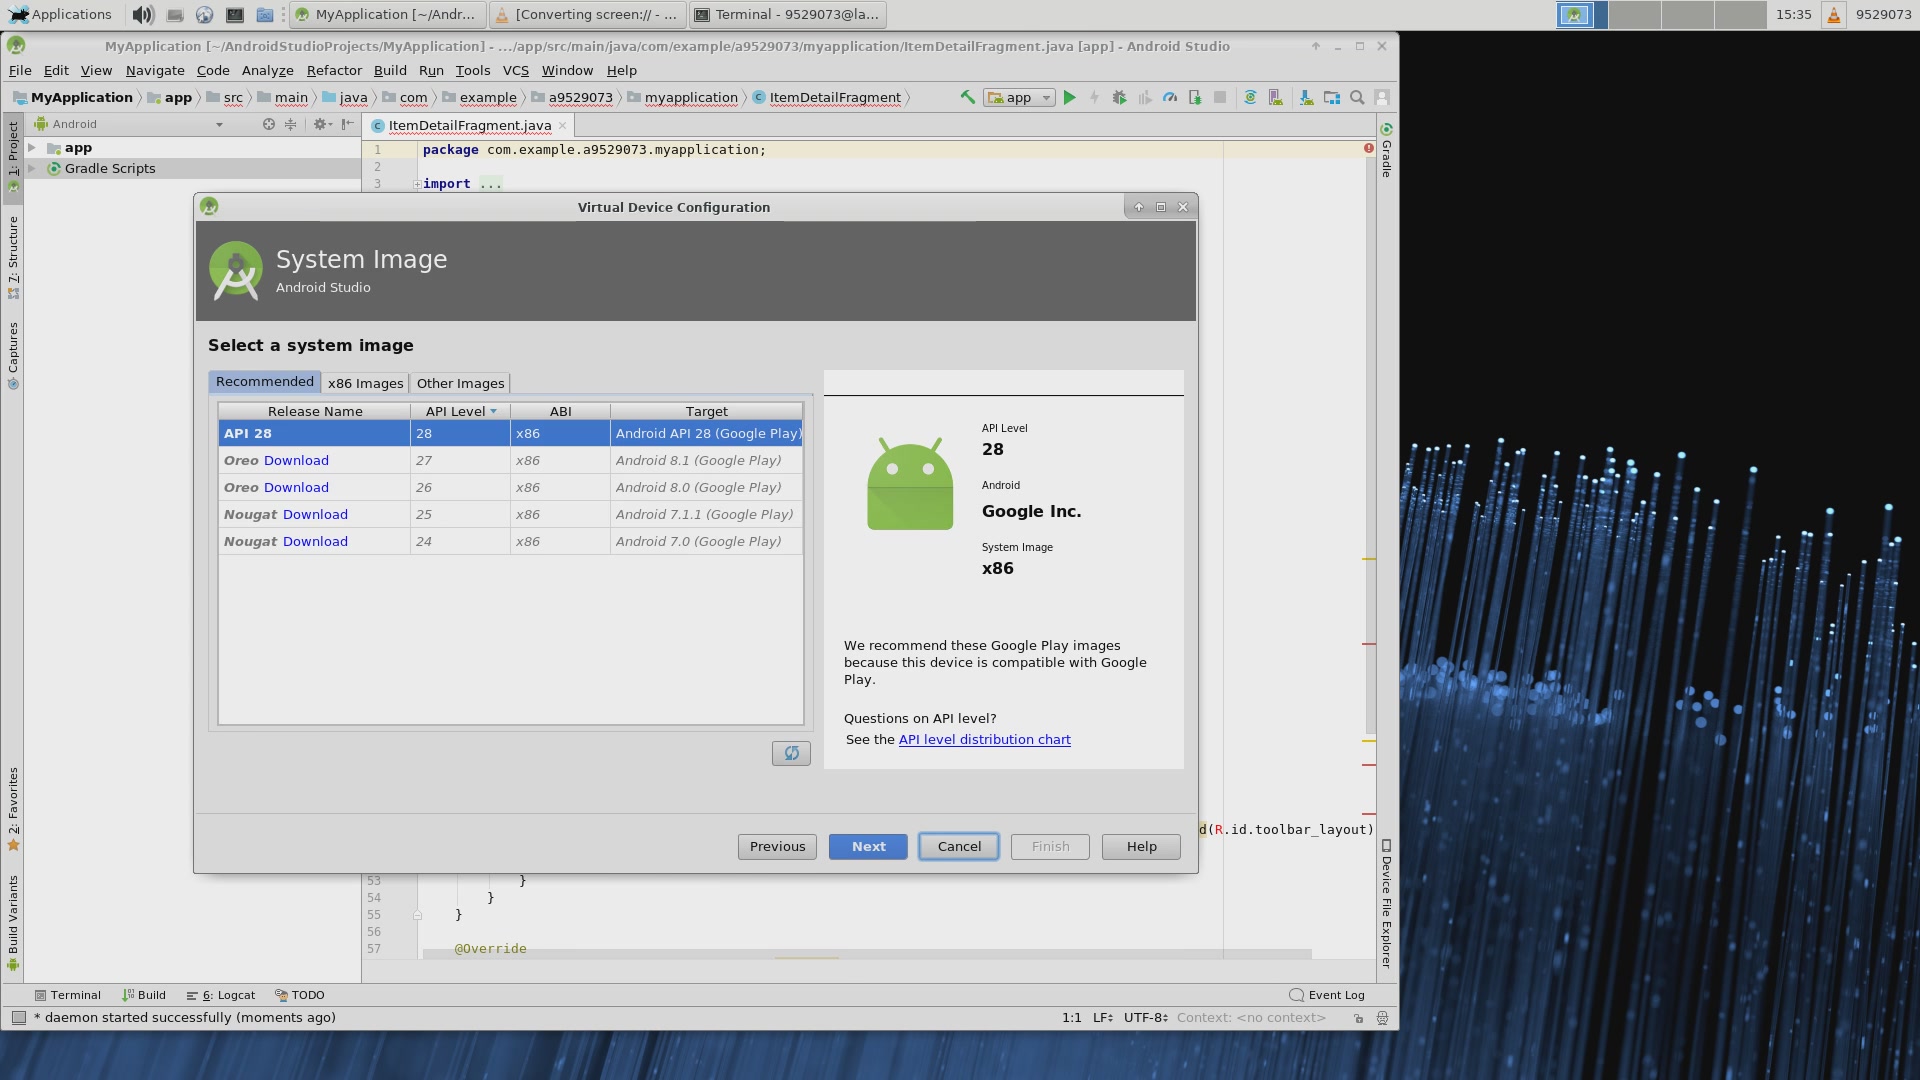1920x1080 pixels.
Task: Select the Other Images tab
Action: point(459,382)
